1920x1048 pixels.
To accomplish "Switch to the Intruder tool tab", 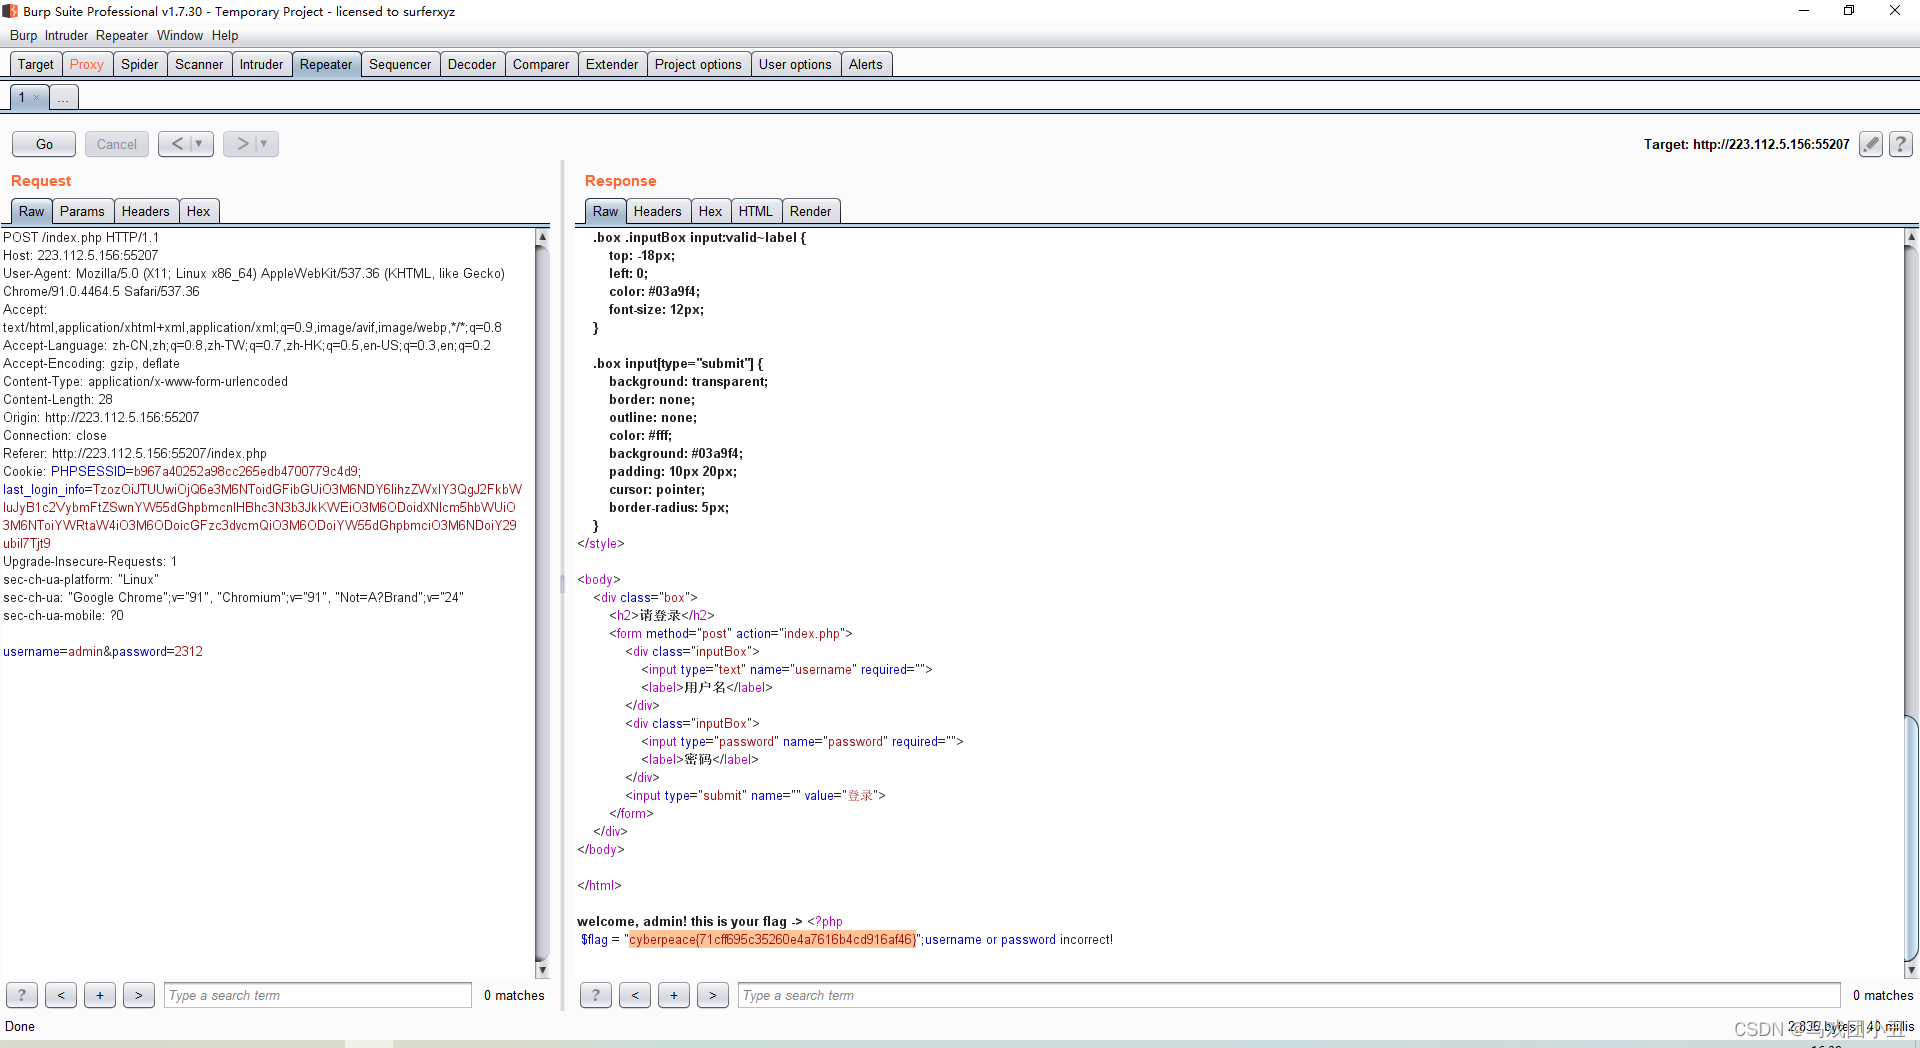I will pyautogui.click(x=261, y=64).
